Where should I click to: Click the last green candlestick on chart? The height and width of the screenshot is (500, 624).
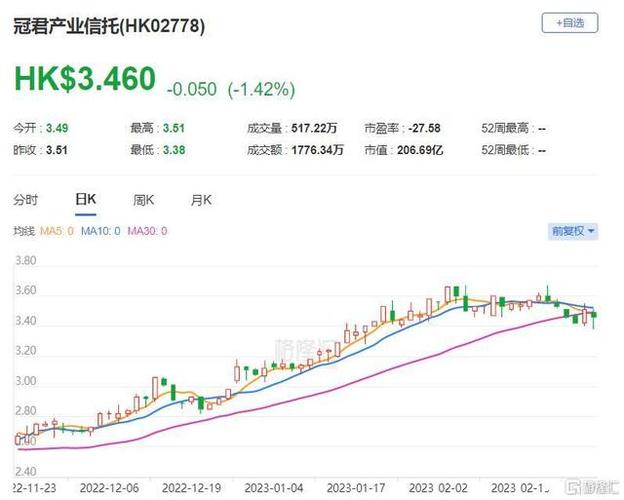click(x=594, y=315)
